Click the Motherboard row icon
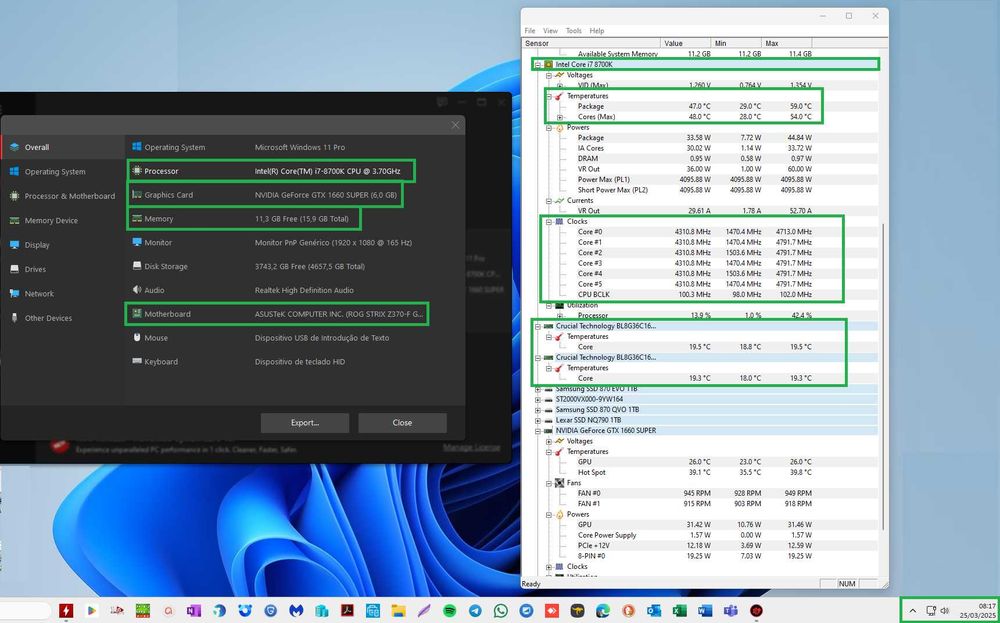The height and width of the screenshot is (623, 1000). point(136,314)
